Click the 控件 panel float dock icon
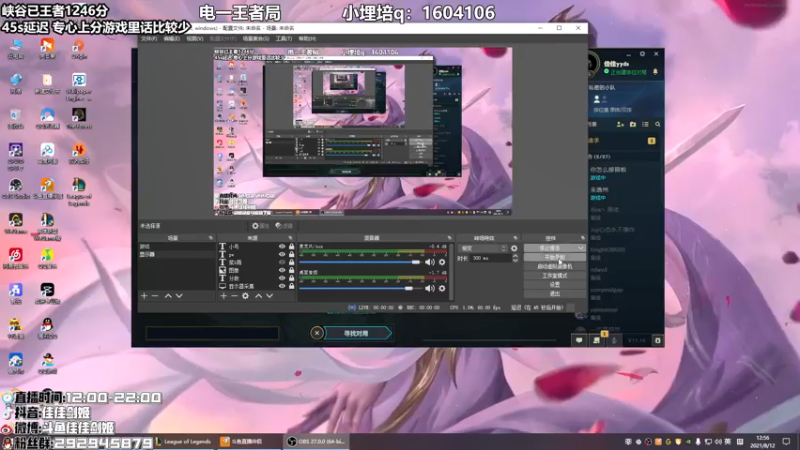 click(582, 238)
